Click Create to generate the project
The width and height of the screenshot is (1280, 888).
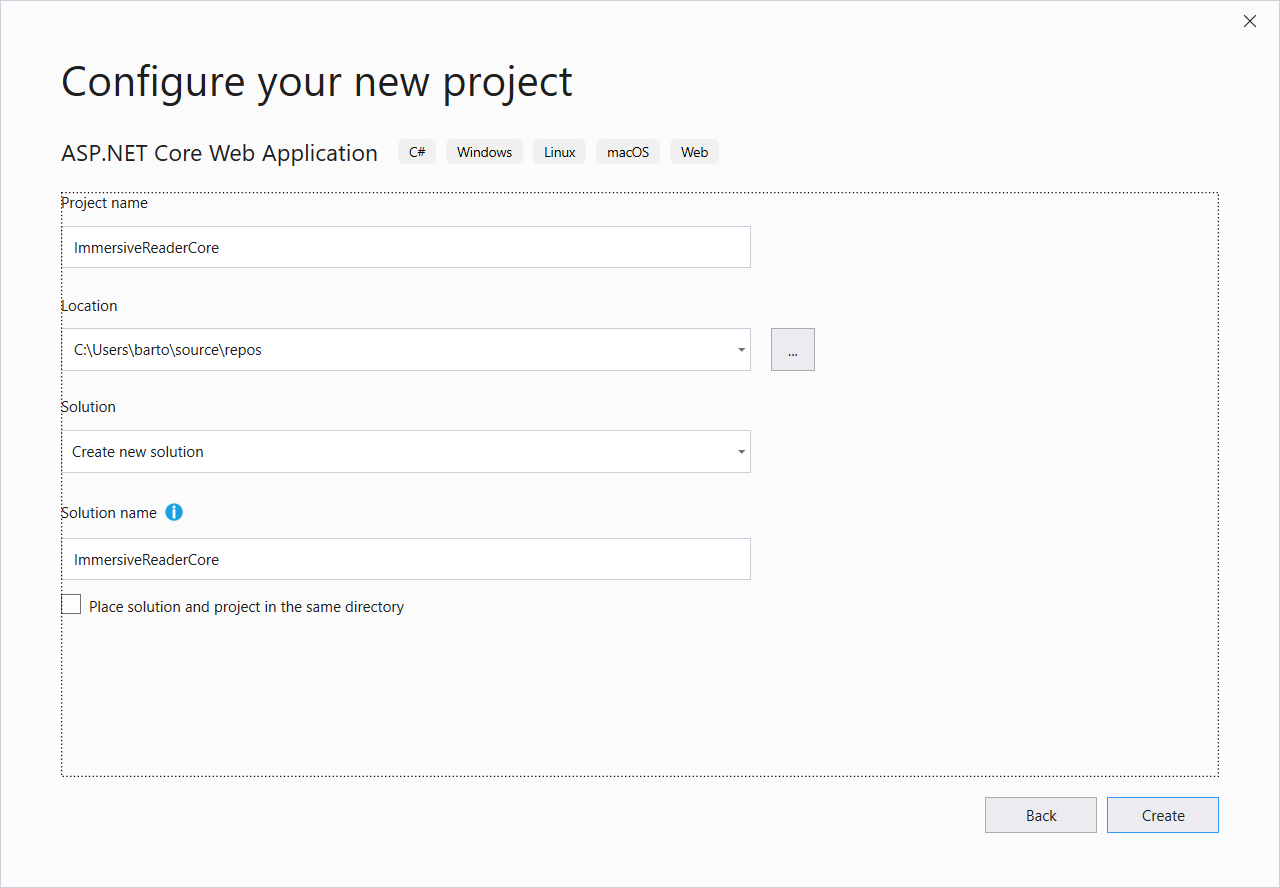(1162, 815)
